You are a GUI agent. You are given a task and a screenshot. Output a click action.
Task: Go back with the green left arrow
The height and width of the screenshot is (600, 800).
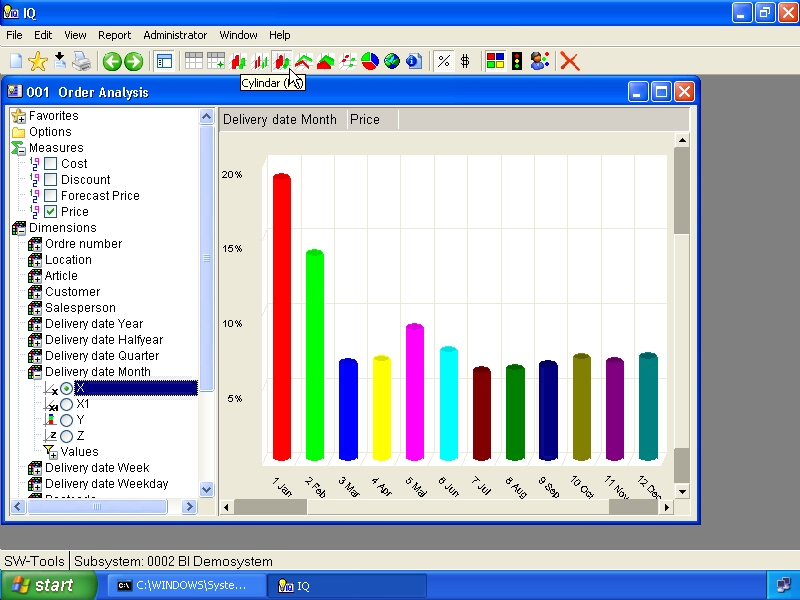(x=112, y=62)
